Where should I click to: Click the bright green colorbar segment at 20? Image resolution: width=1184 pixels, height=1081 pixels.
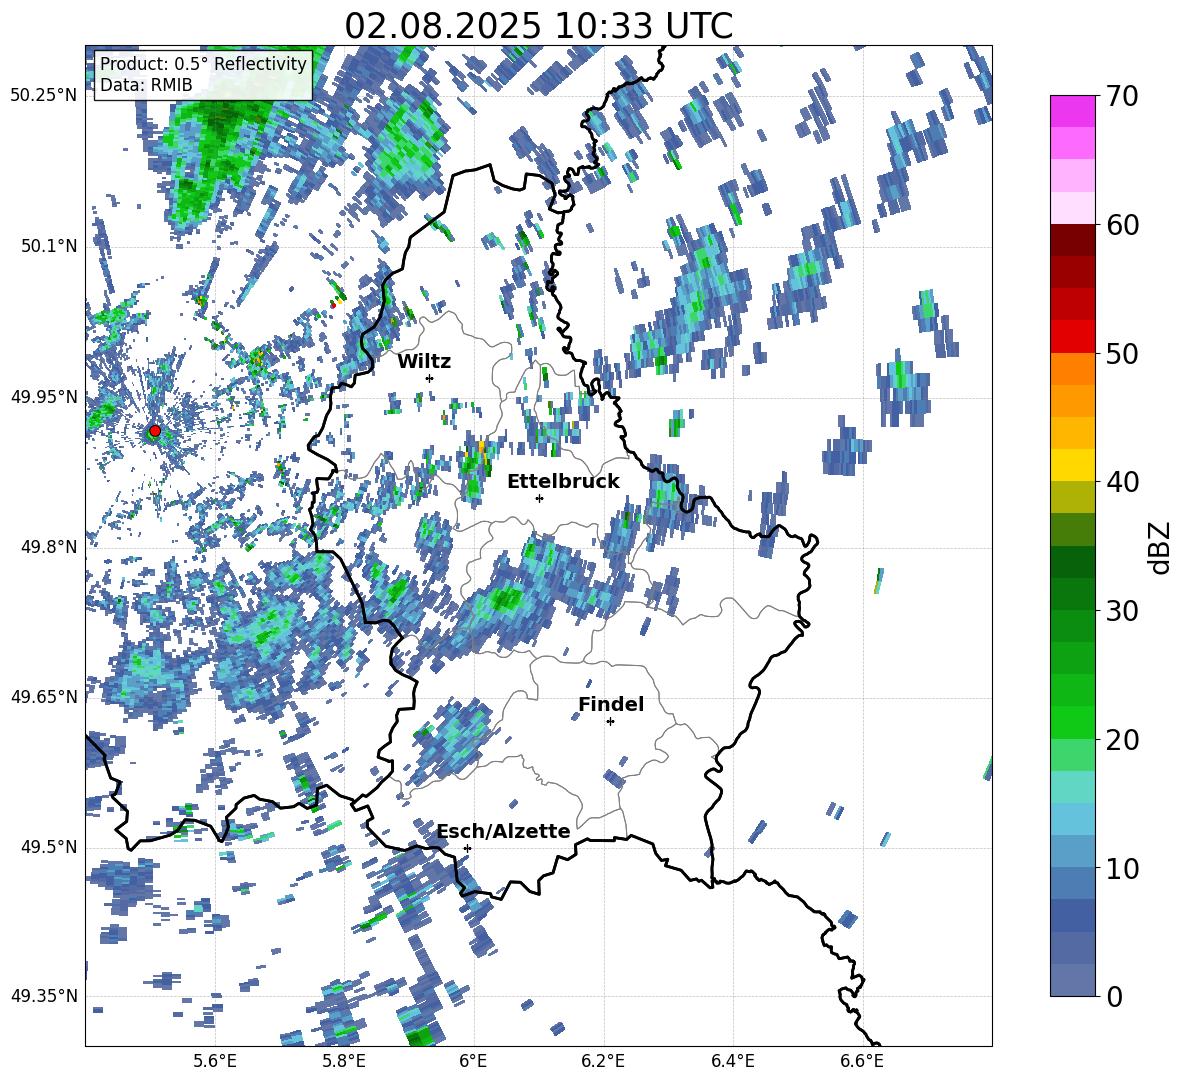click(x=1072, y=722)
